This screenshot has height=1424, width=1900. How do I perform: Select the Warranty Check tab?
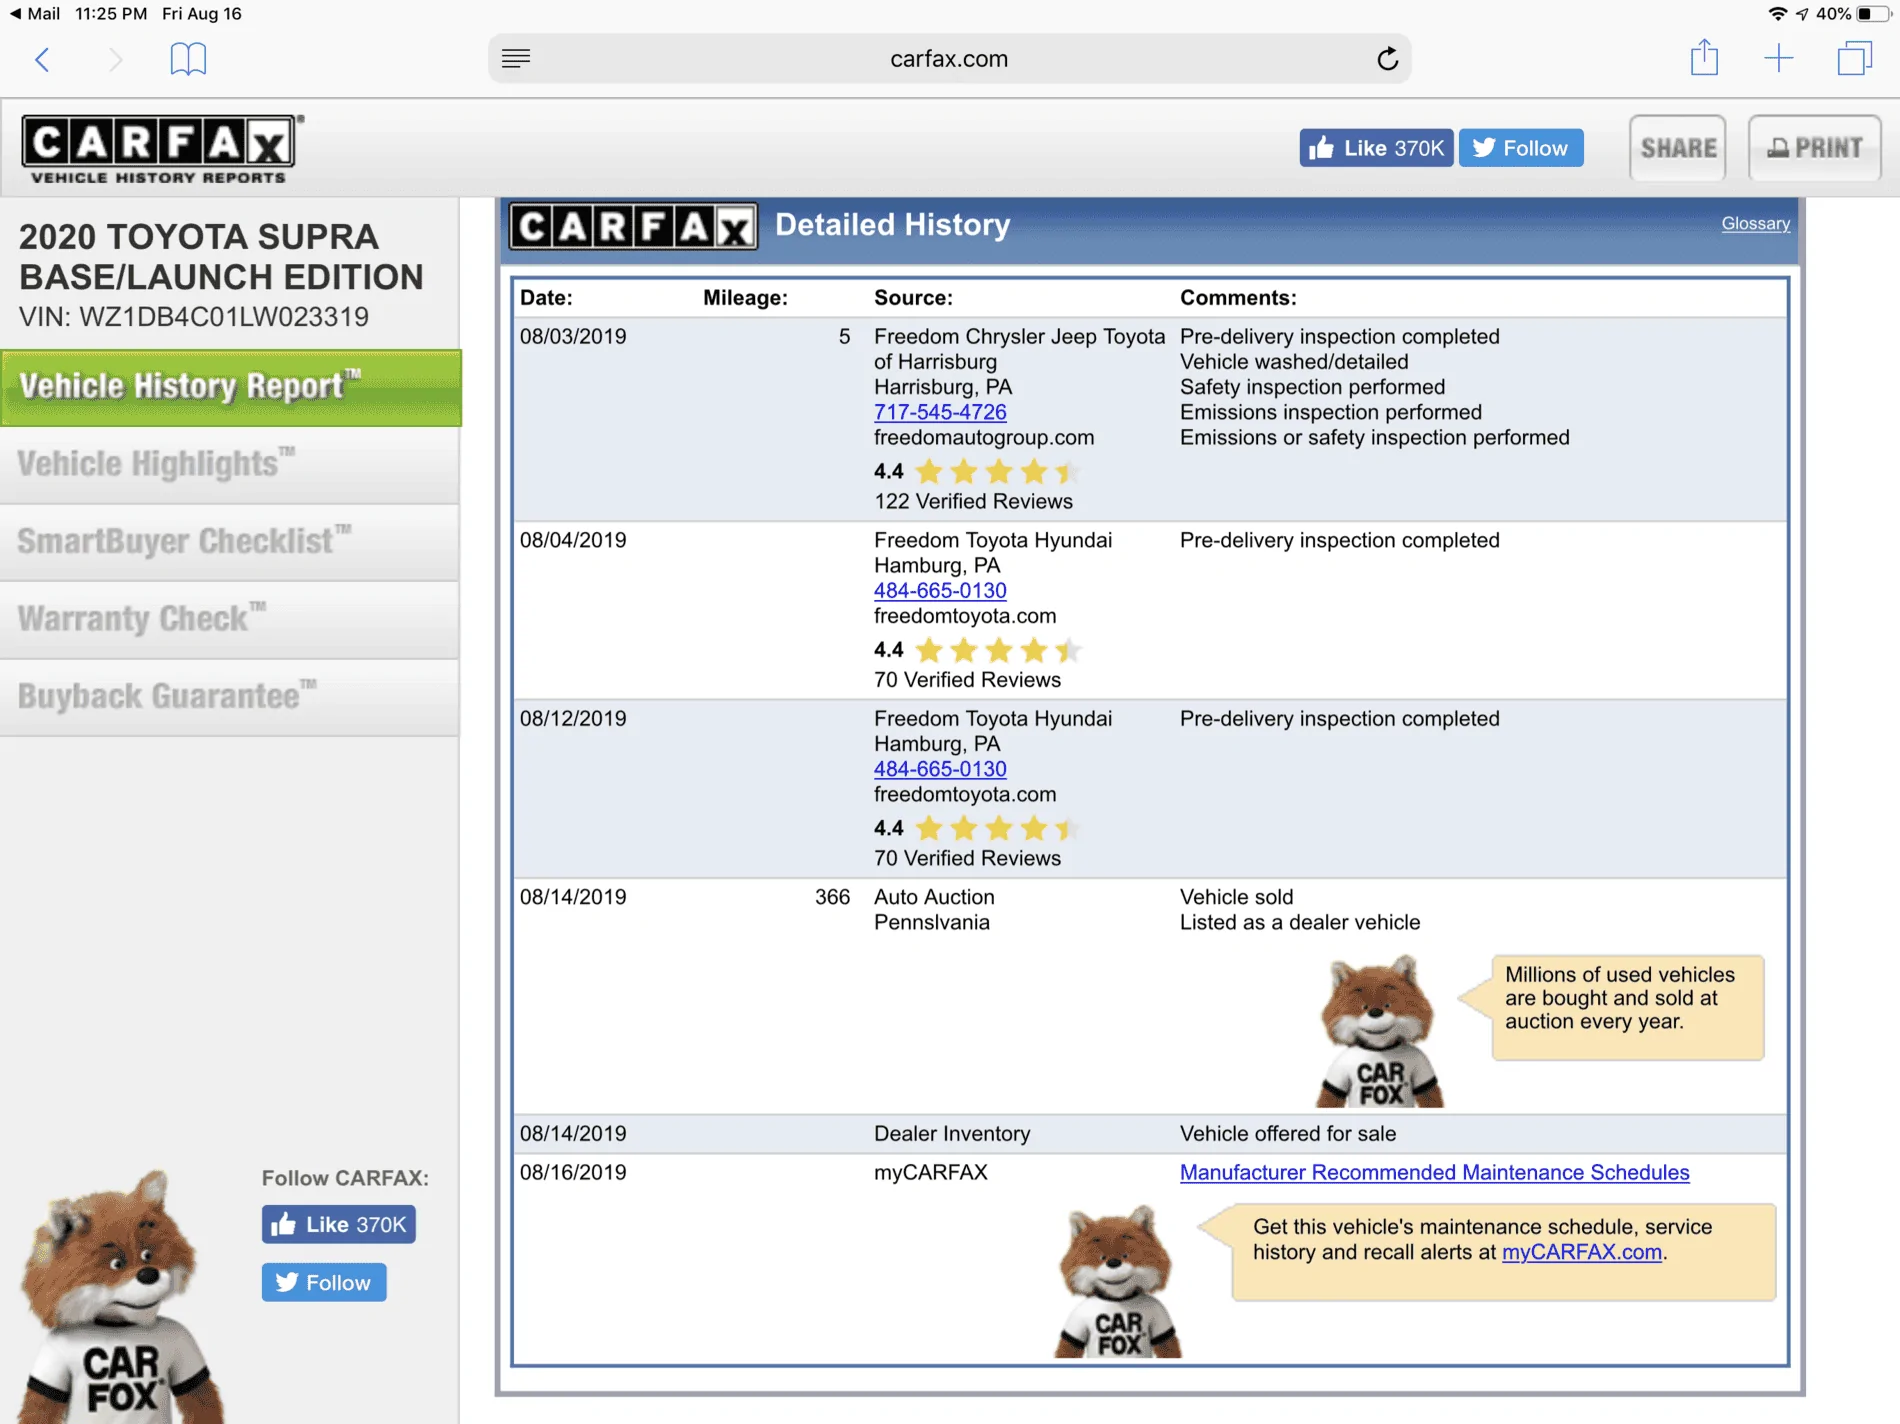pos(230,620)
